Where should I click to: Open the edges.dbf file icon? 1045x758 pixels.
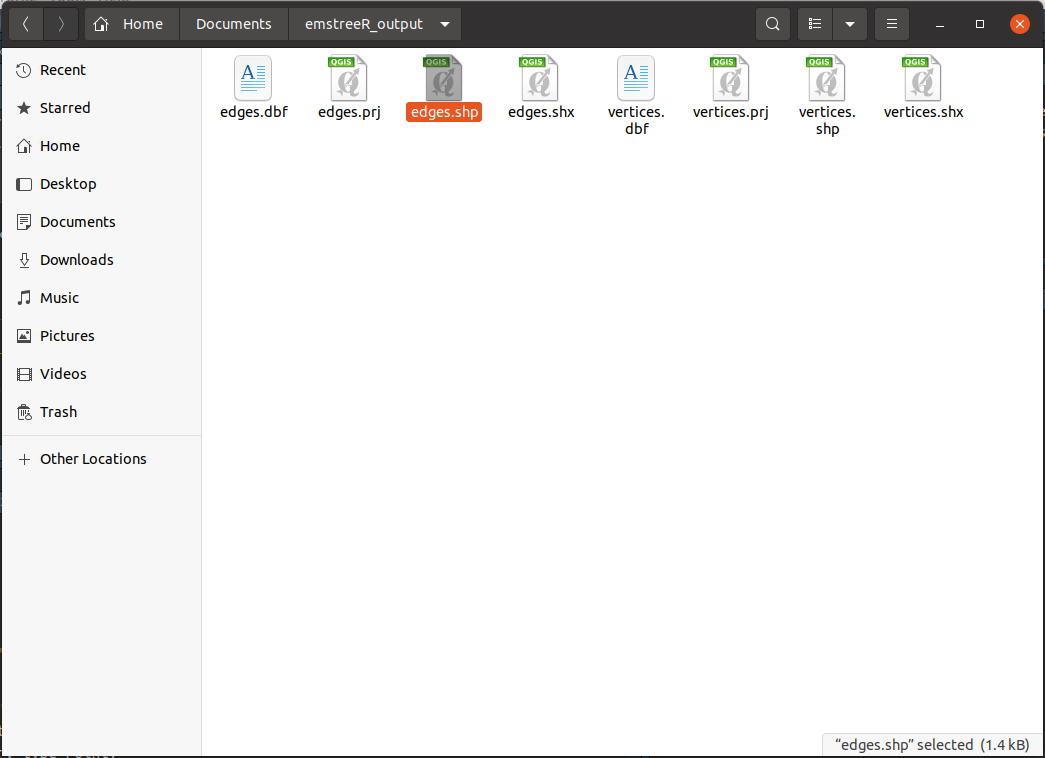coord(253,79)
